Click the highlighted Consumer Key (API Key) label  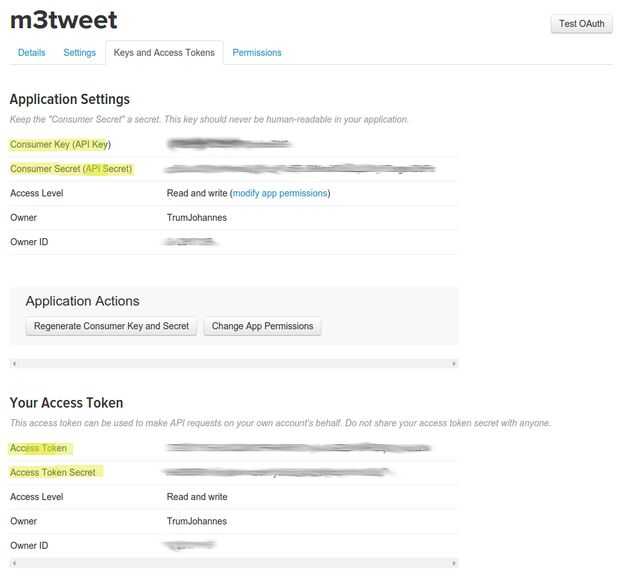click(60, 145)
